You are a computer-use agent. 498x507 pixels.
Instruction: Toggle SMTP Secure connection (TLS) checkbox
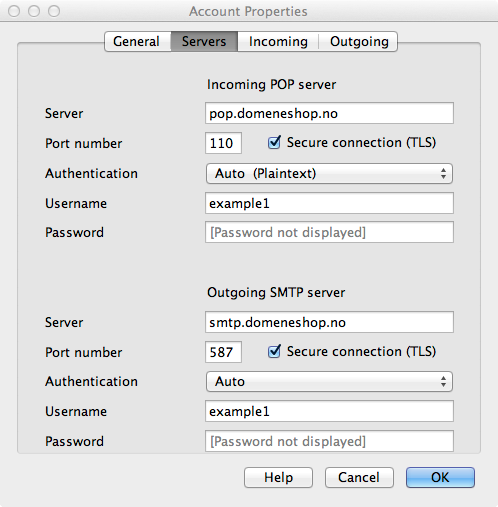[x=274, y=351]
